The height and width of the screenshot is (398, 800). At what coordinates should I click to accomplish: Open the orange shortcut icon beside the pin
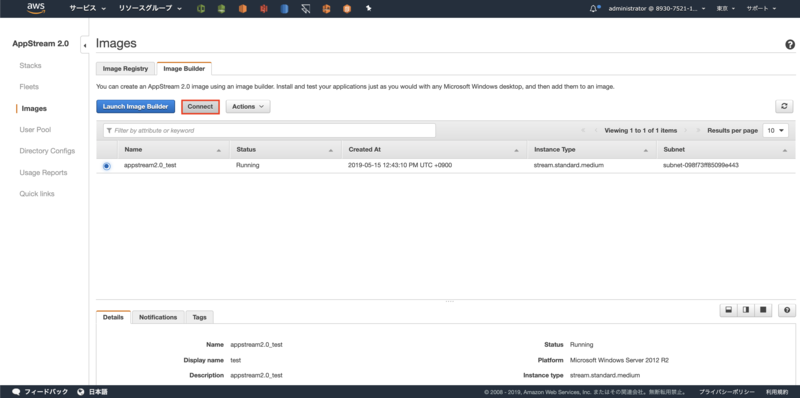(347, 9)
